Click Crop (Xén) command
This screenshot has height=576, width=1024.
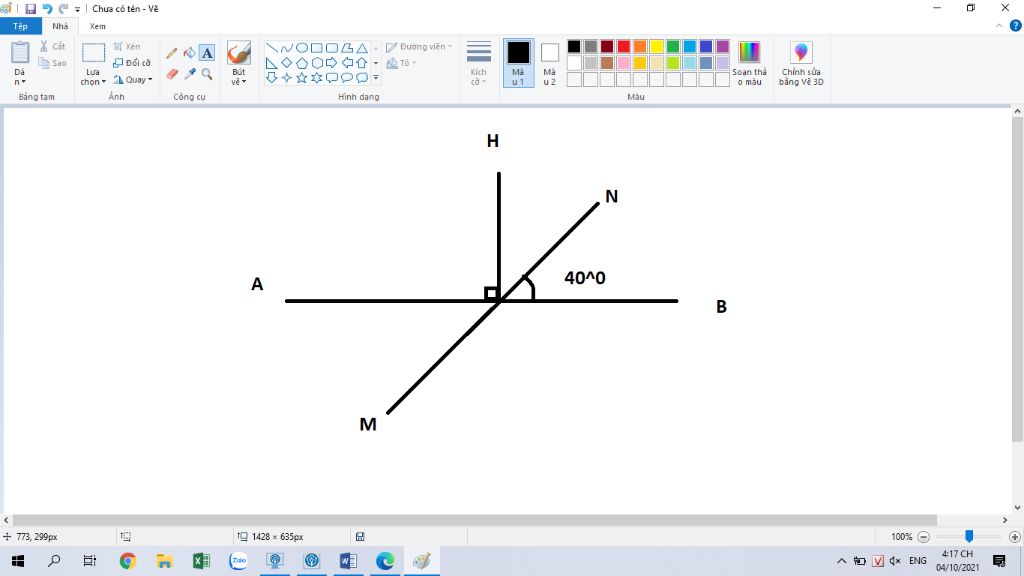pyautogui.click(x=127, y=46)
